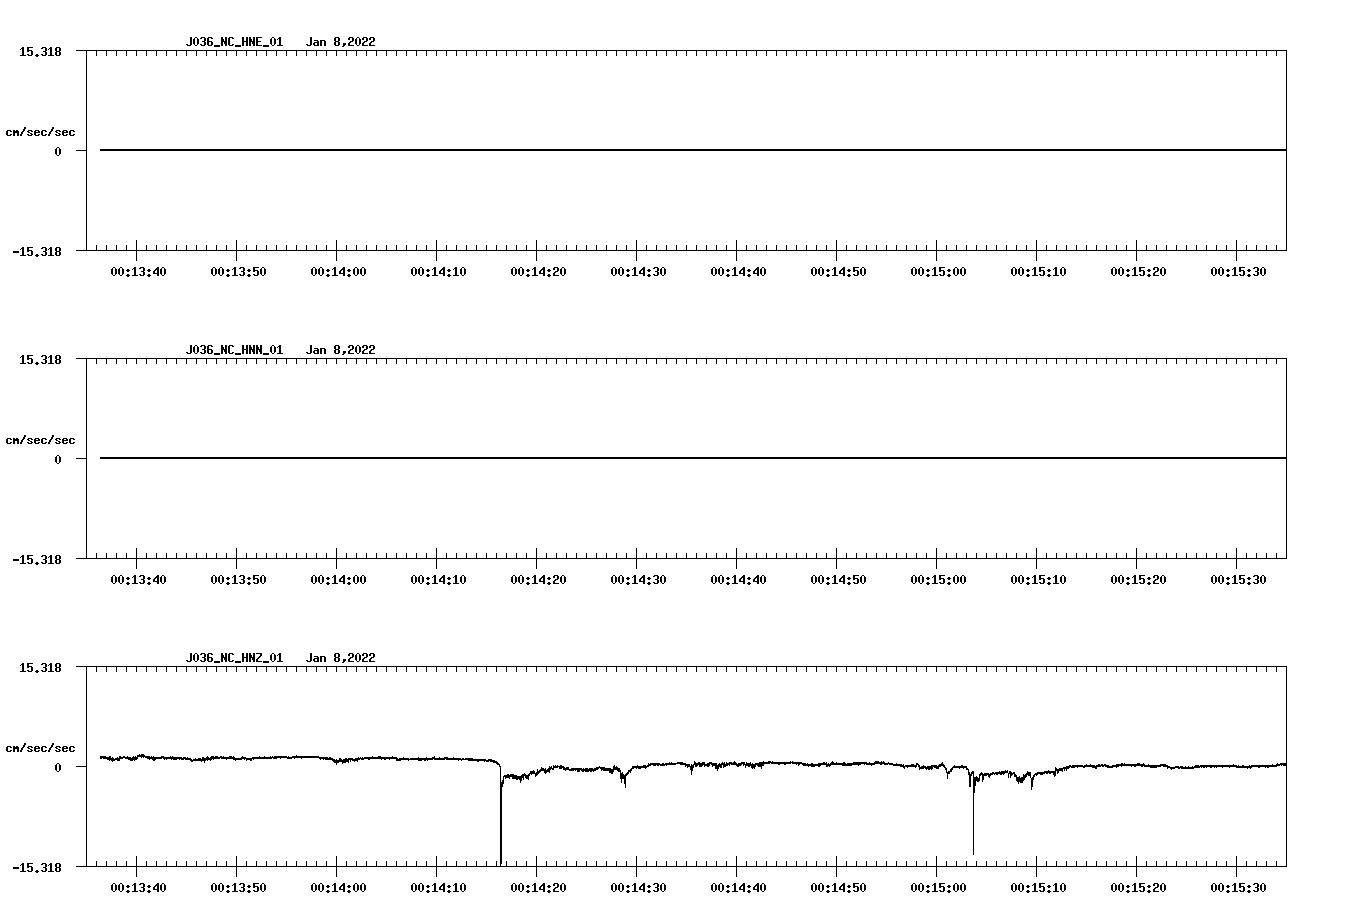Click the 00:13:40 time label under HNE plot
The image size is (1358, 924).
pyautogui.click(x=138, y=271)
